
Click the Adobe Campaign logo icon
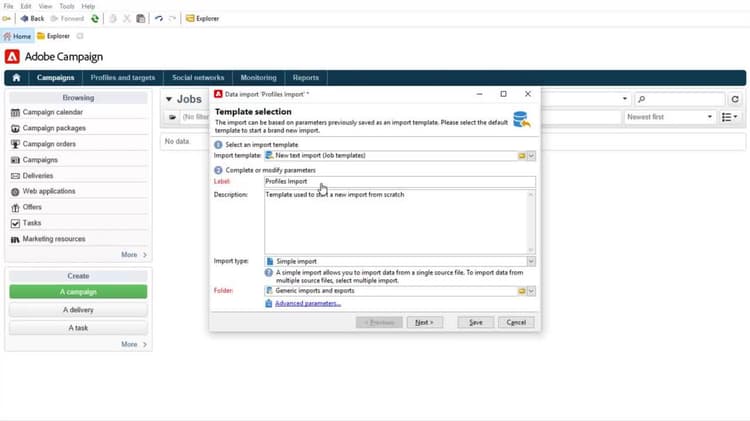click(x=12, y=56)
